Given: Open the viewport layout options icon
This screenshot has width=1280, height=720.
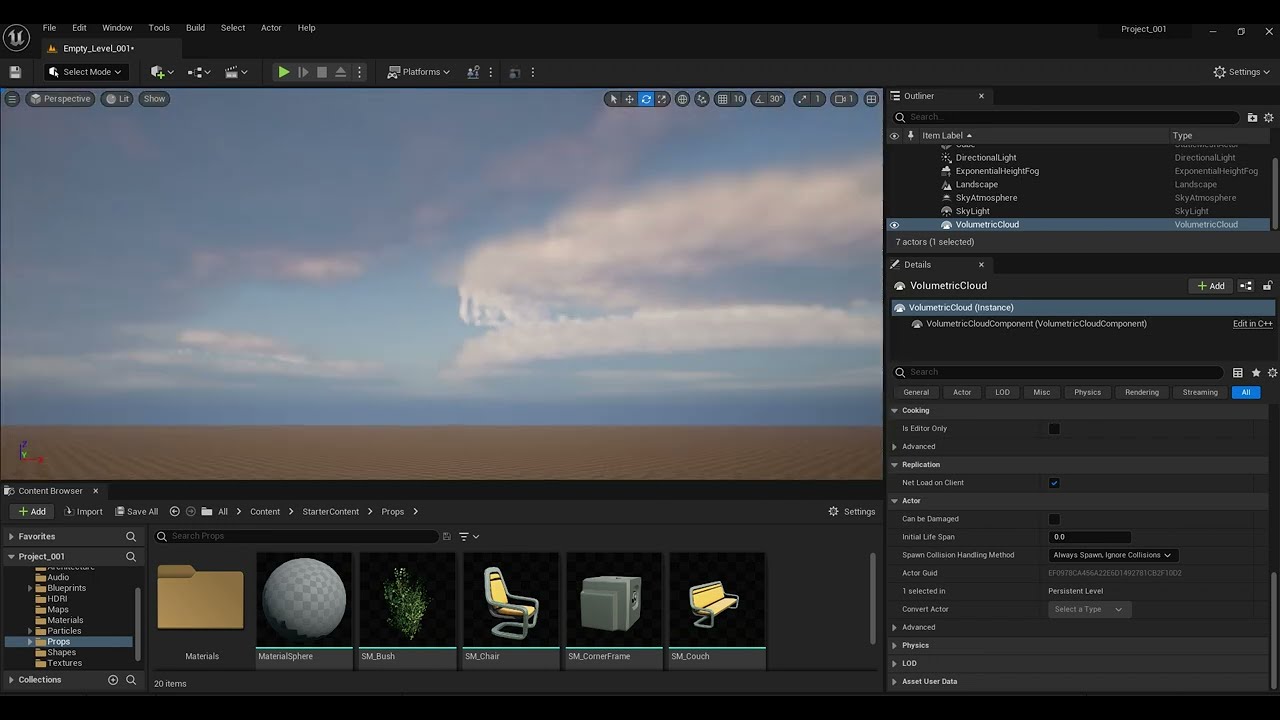Looking at the screenshot, I should (871, 99).
